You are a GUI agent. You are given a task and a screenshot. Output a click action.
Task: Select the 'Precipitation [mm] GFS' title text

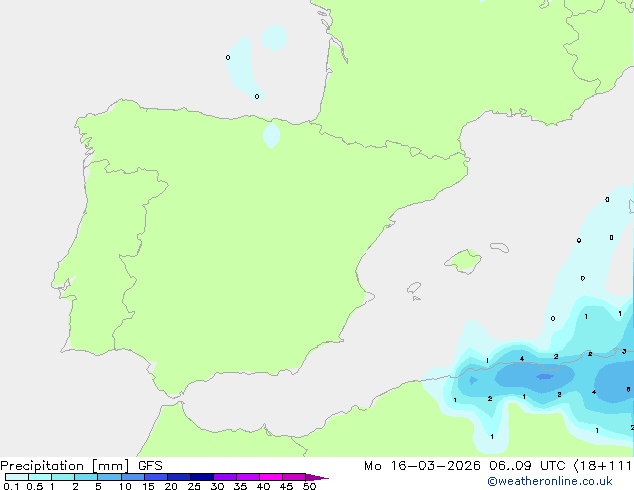pos(81,466)
